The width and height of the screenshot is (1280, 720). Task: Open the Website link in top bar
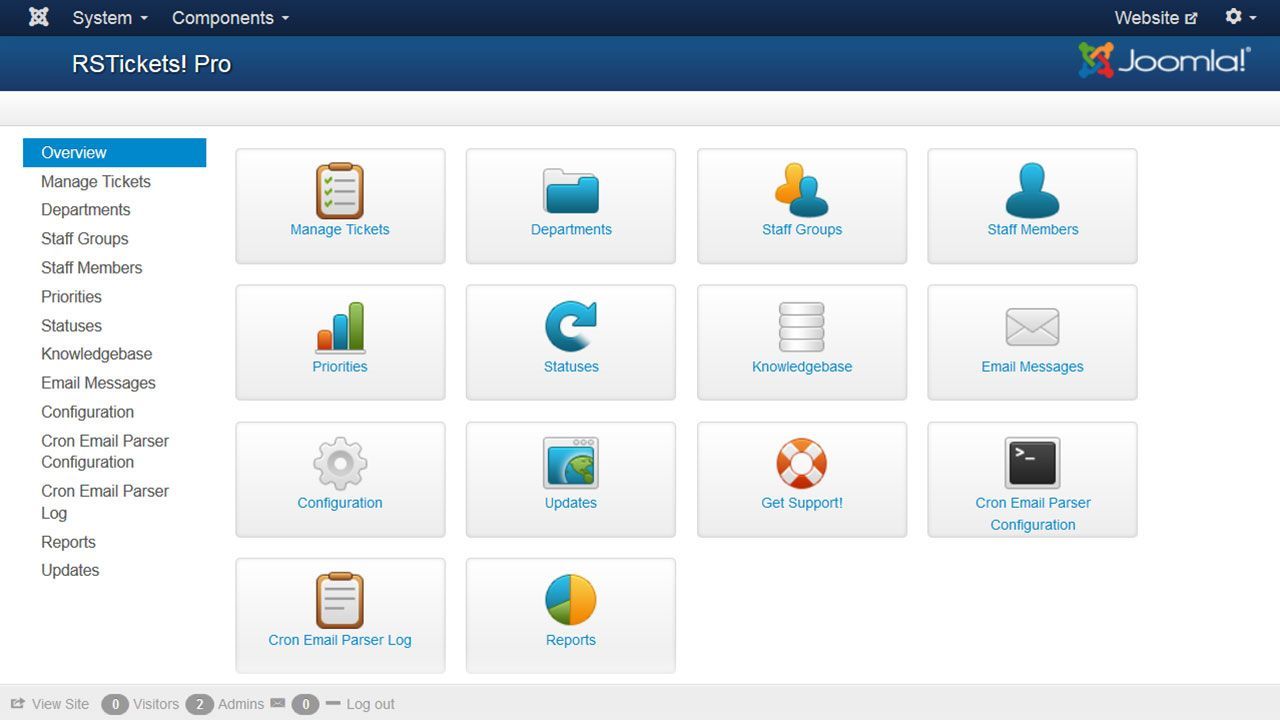[x=1156, y=18]
